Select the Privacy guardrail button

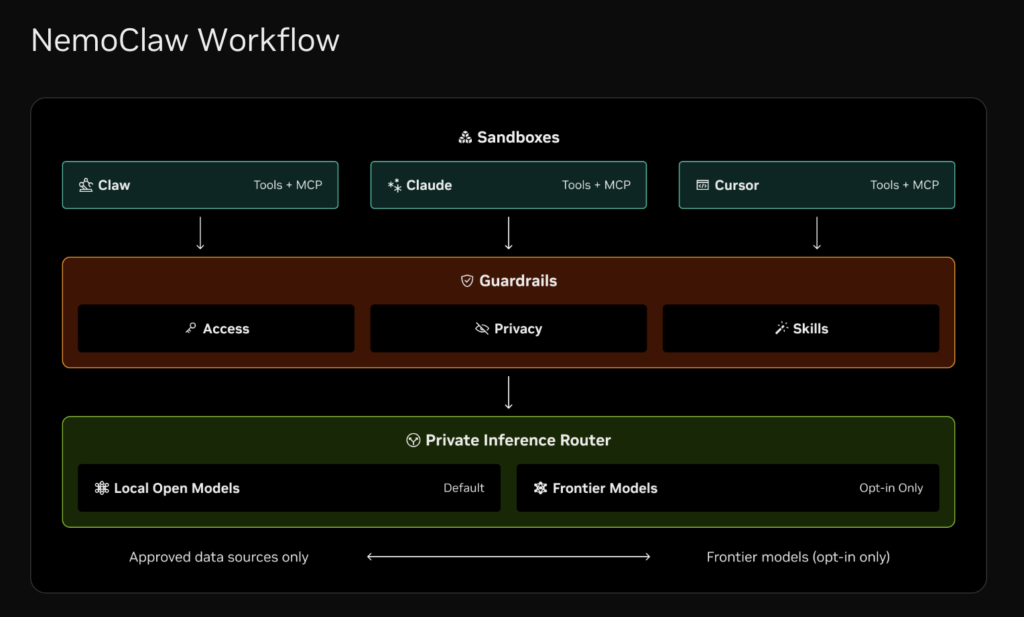[x=508, y=328]
